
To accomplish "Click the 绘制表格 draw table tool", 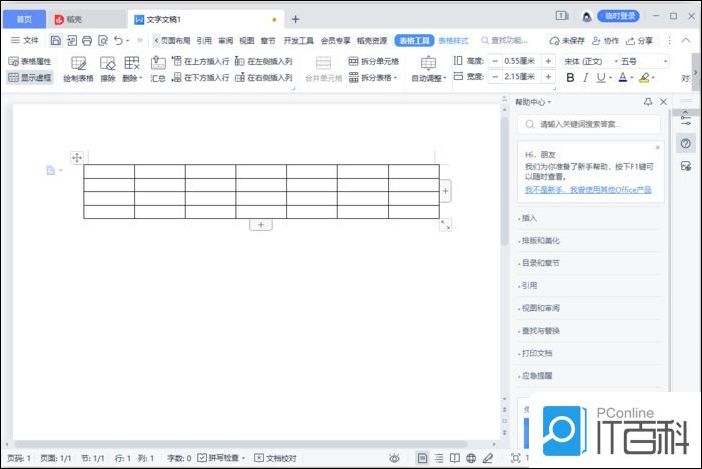I will [78, 68].
